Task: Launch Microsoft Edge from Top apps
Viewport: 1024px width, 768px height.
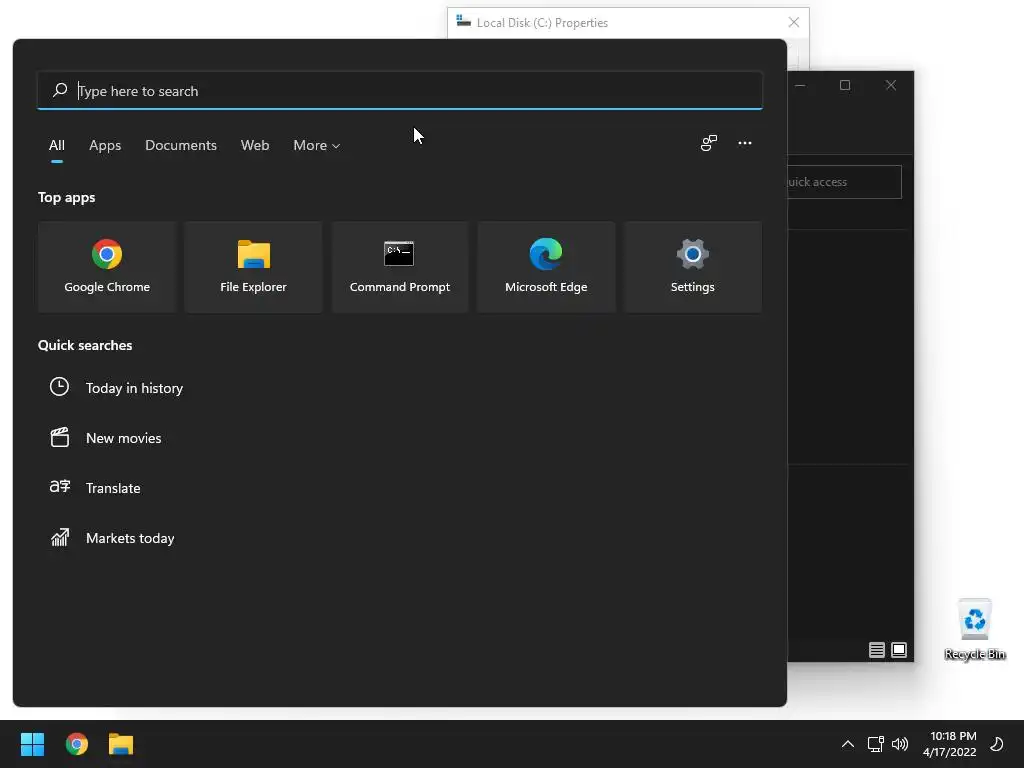Action: coord(546,266)
